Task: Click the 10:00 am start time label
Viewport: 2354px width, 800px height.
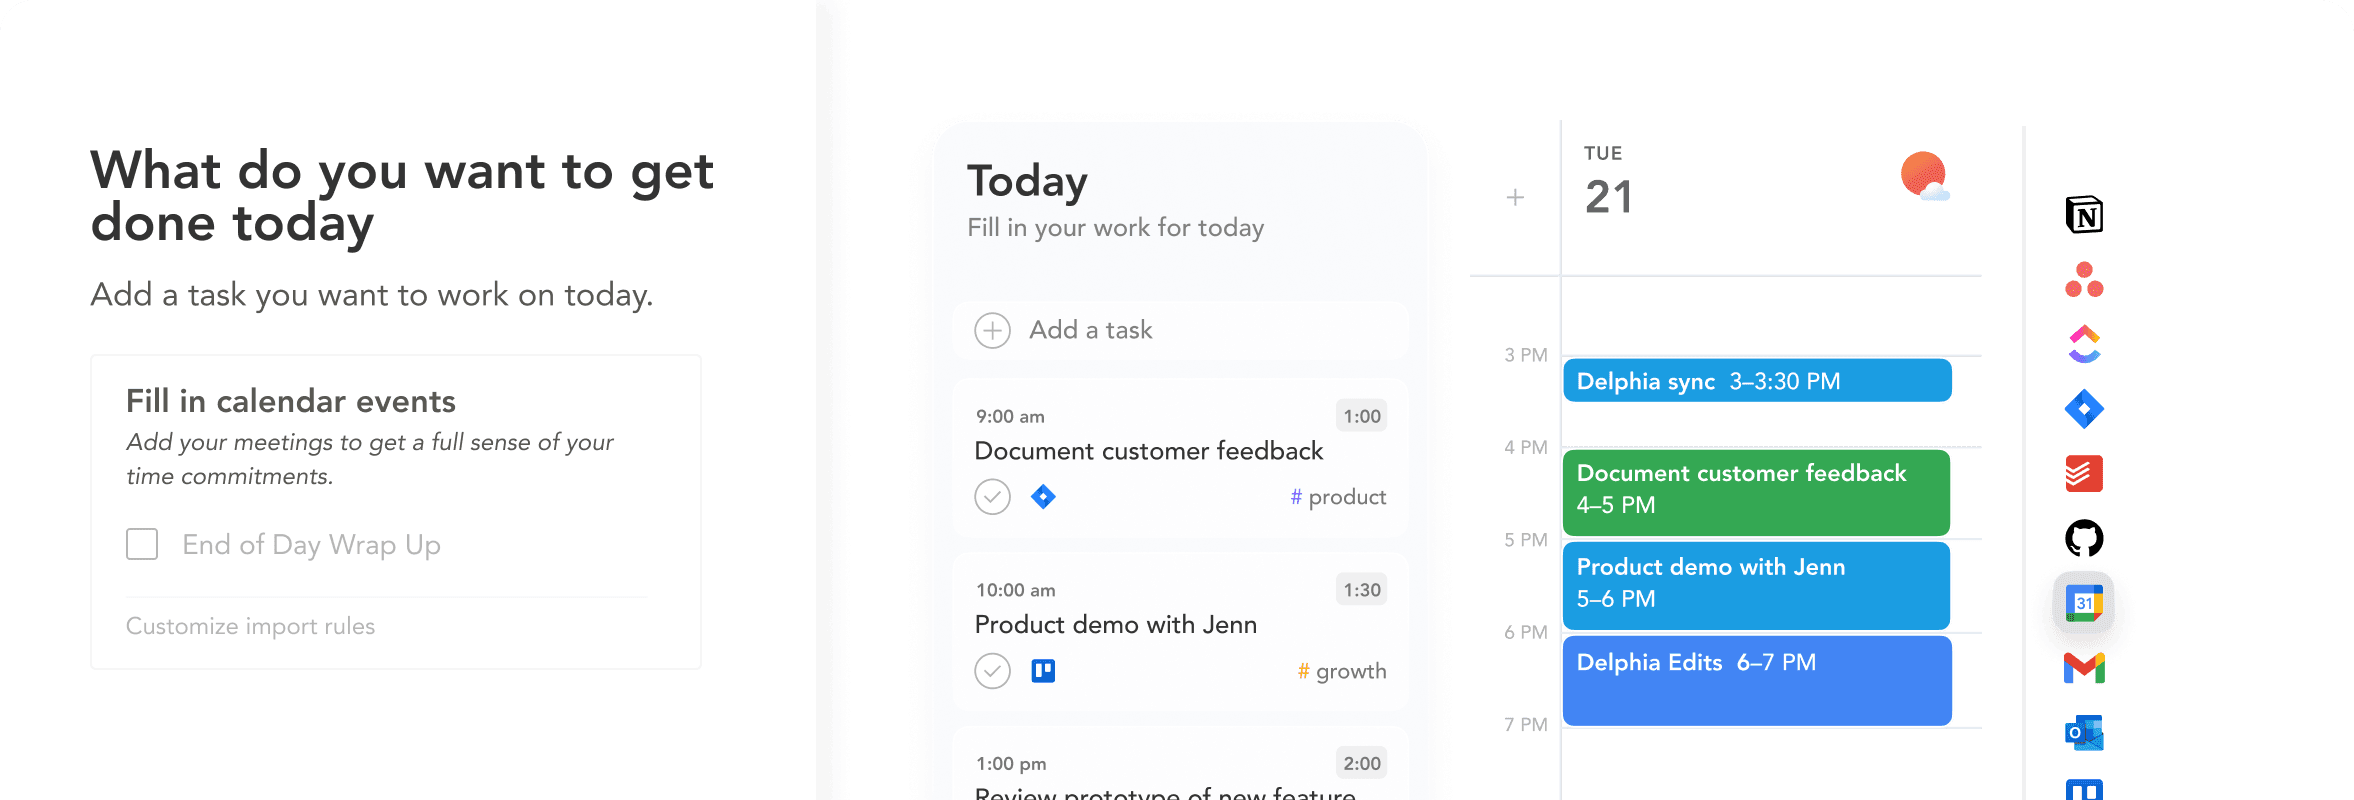Action: (x=1016, y=590)
